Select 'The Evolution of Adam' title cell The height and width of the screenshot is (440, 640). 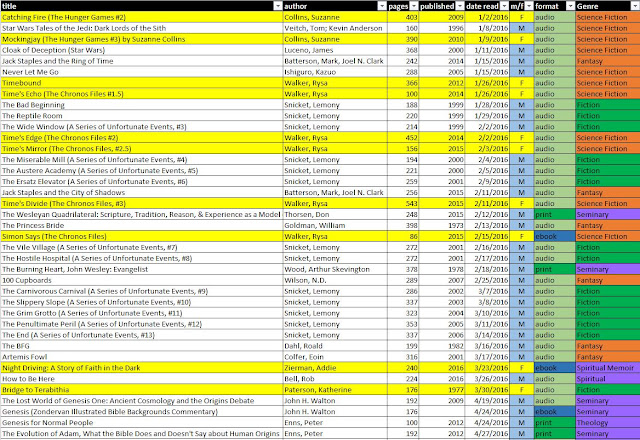click(142, 433)
